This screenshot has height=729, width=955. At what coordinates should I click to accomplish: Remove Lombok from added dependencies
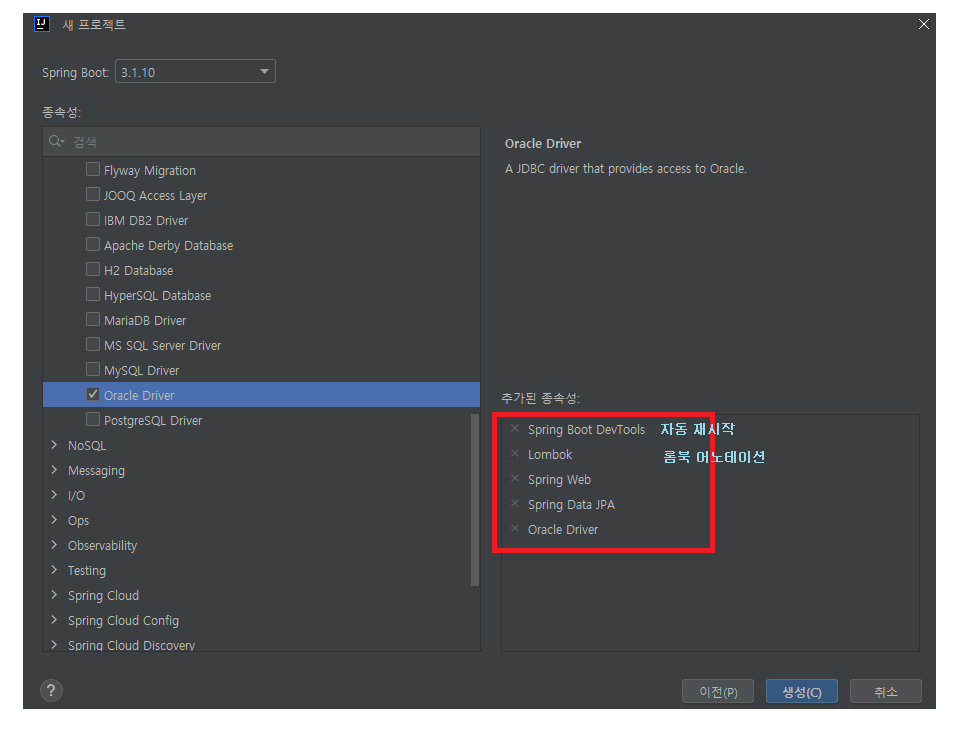point(515,454)
